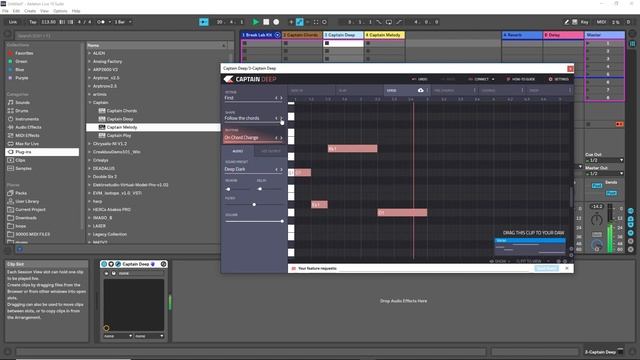Select the A Reverb return track
The image size is (640, 360).
pyautogui.click(x=522, y=35)
